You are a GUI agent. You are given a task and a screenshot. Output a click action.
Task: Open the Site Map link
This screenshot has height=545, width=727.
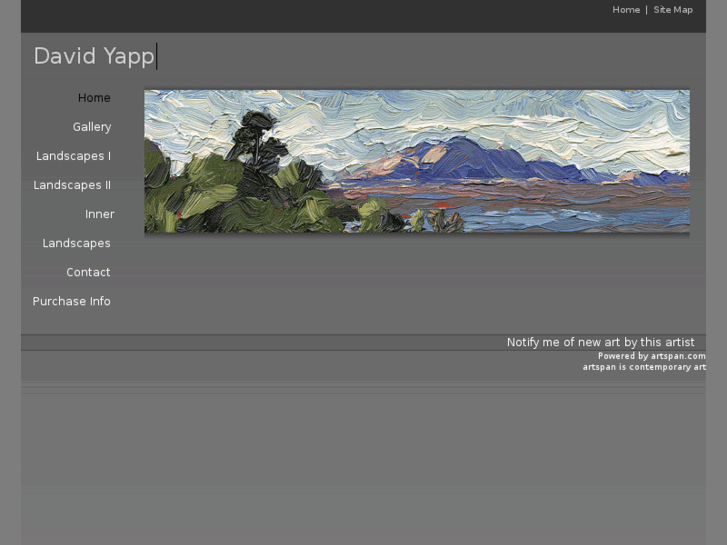tap(673, 10)
